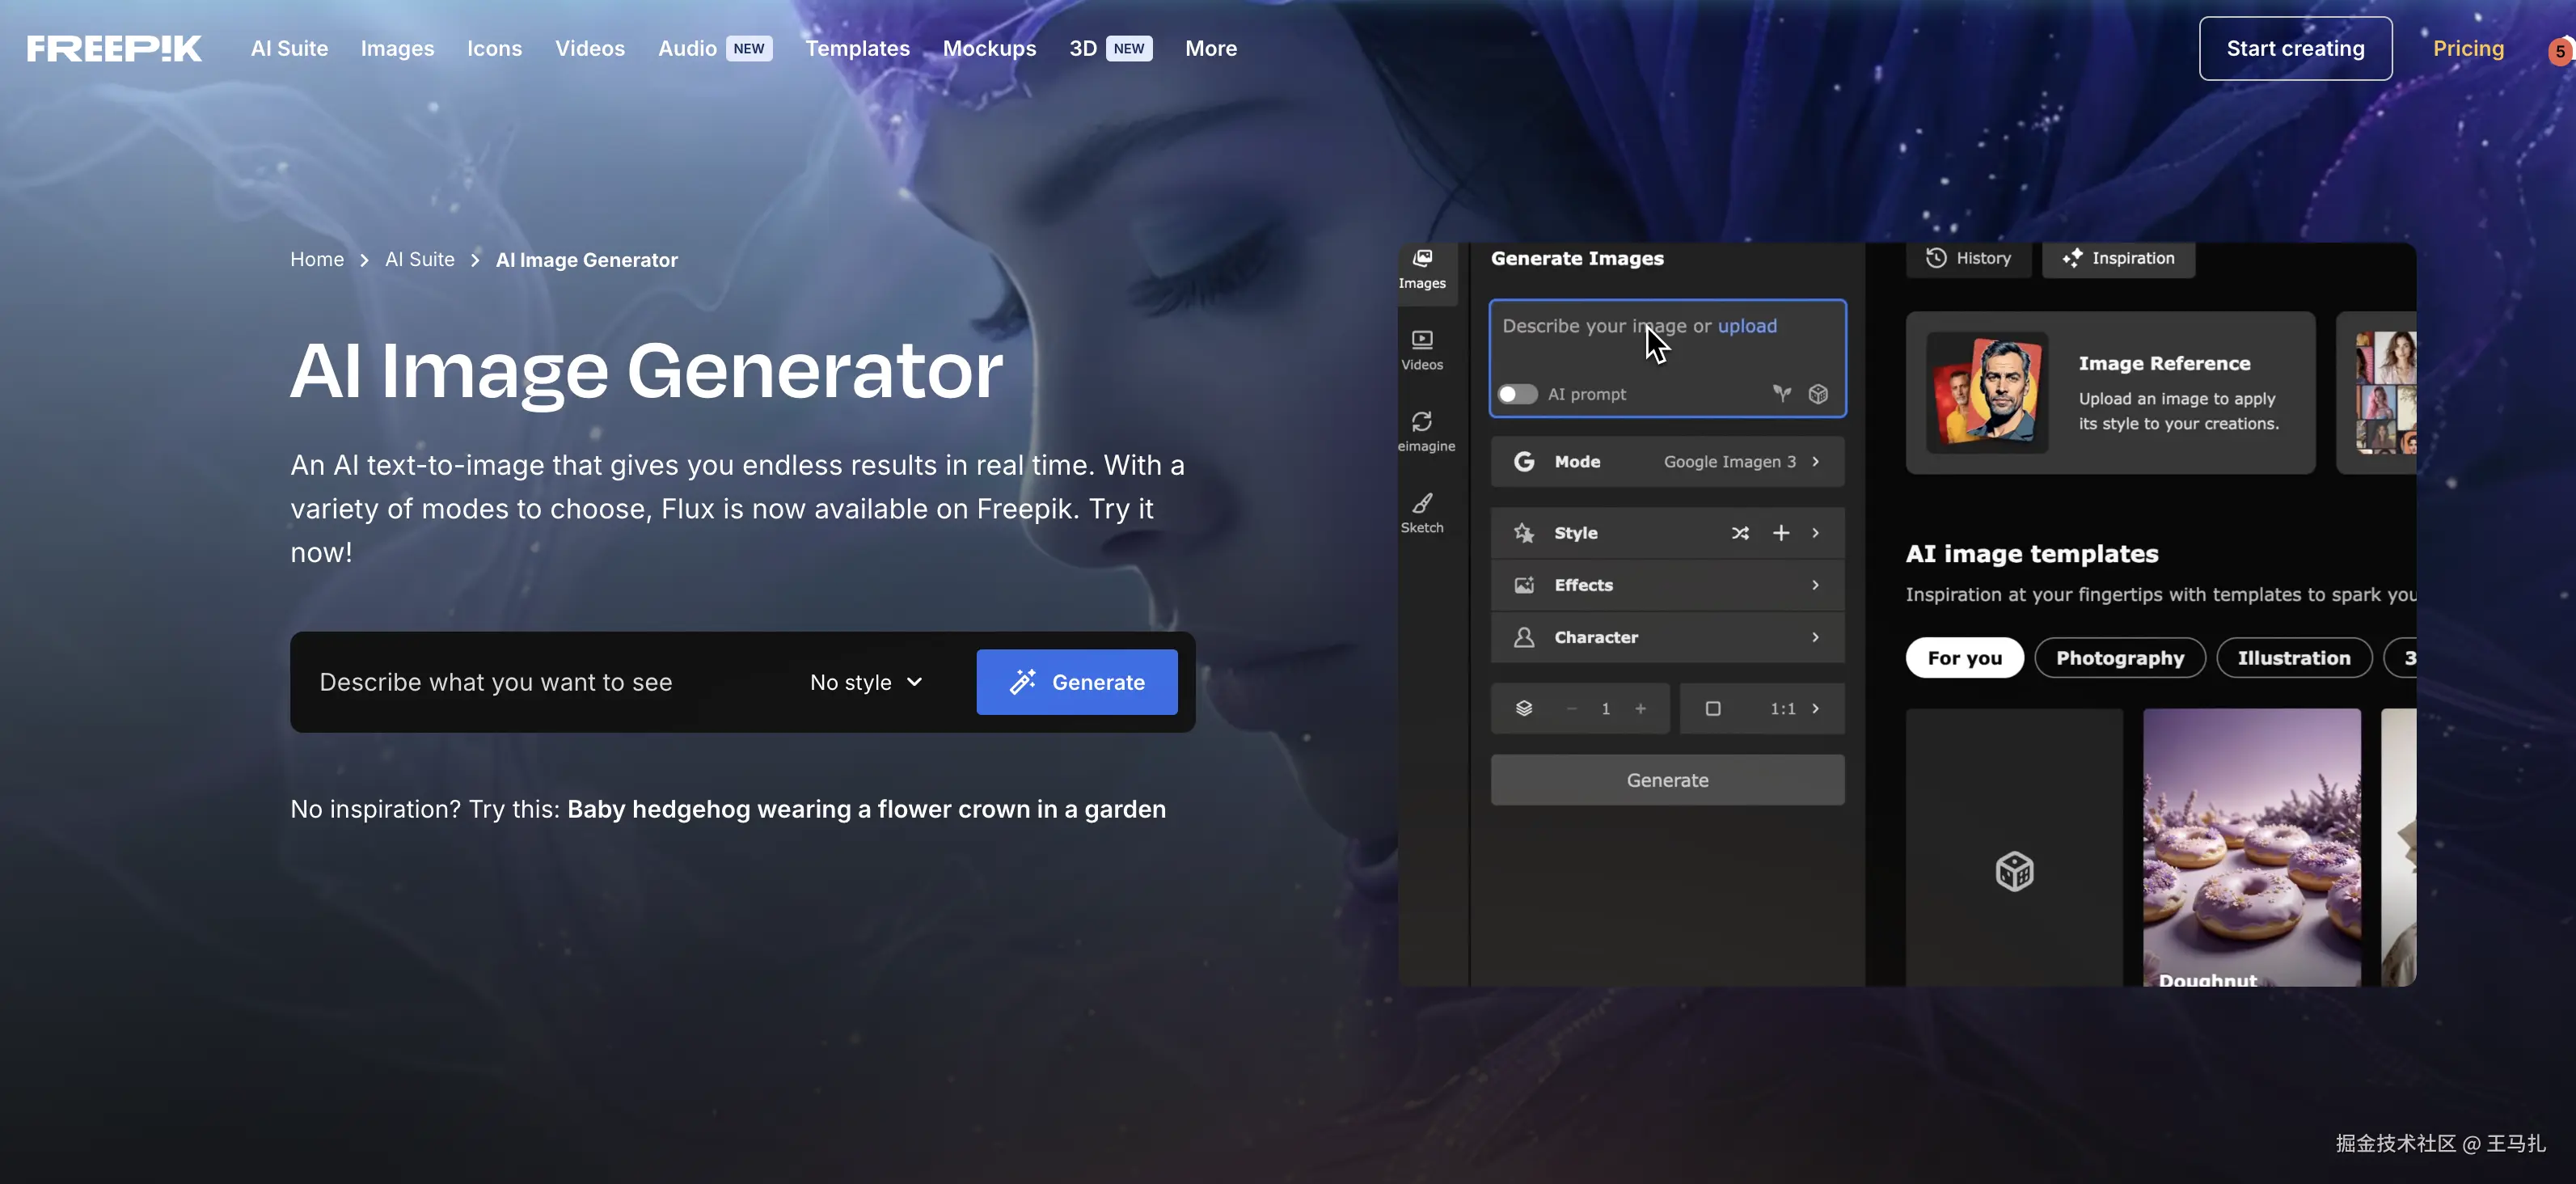The height and width of the screenshot is (1184, 2576).
Task: Open the Pricing link
Action: pos(2468,48)
